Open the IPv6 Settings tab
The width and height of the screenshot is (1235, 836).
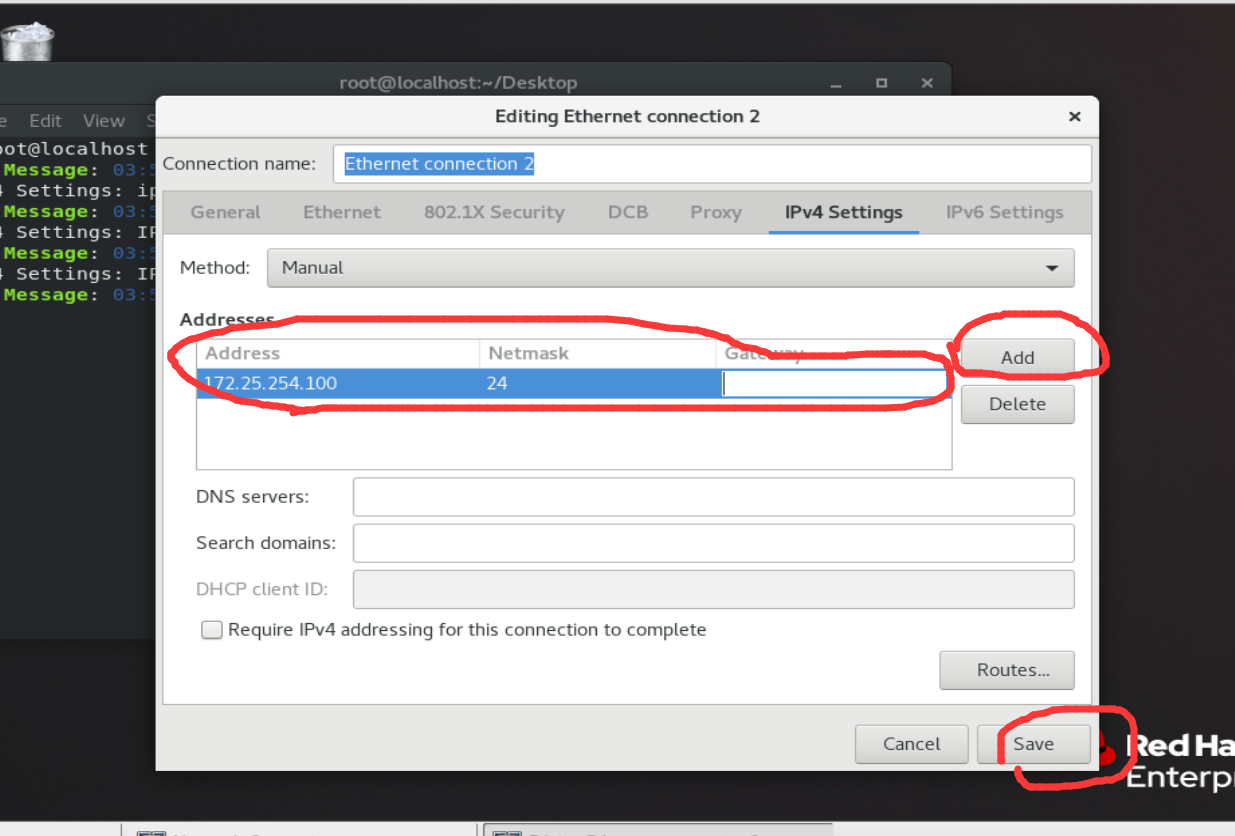(x=1003, y=212)
